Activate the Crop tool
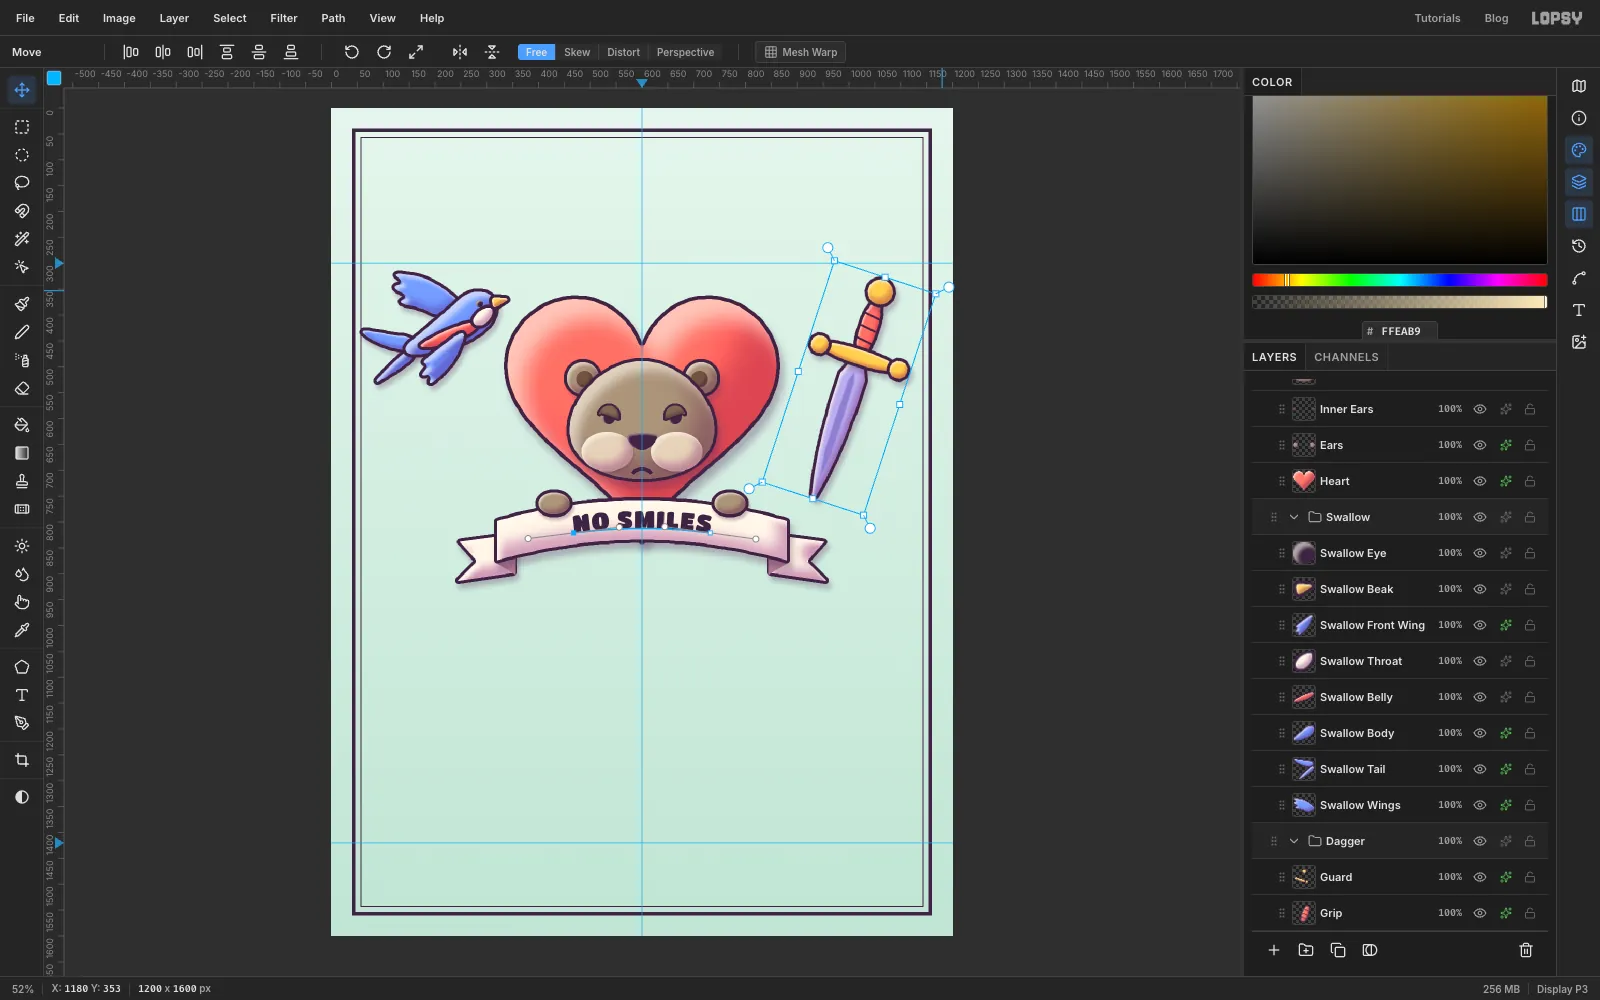Screen dimensions: 1600x1000 [x=22, y=760]
